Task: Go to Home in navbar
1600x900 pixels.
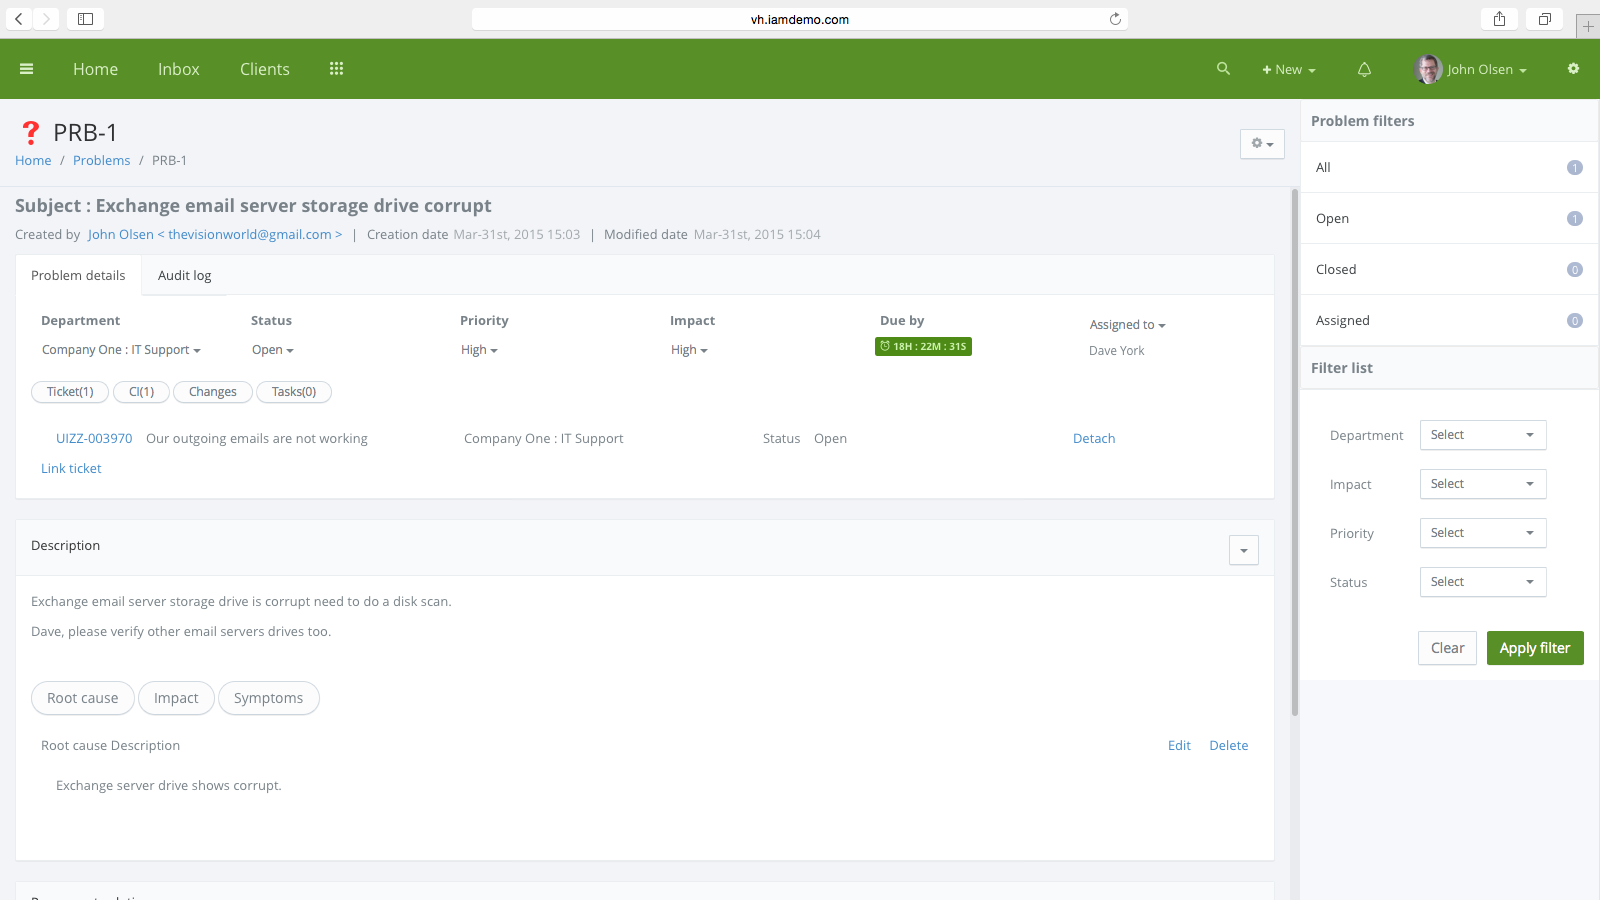Action: [95, 69]
